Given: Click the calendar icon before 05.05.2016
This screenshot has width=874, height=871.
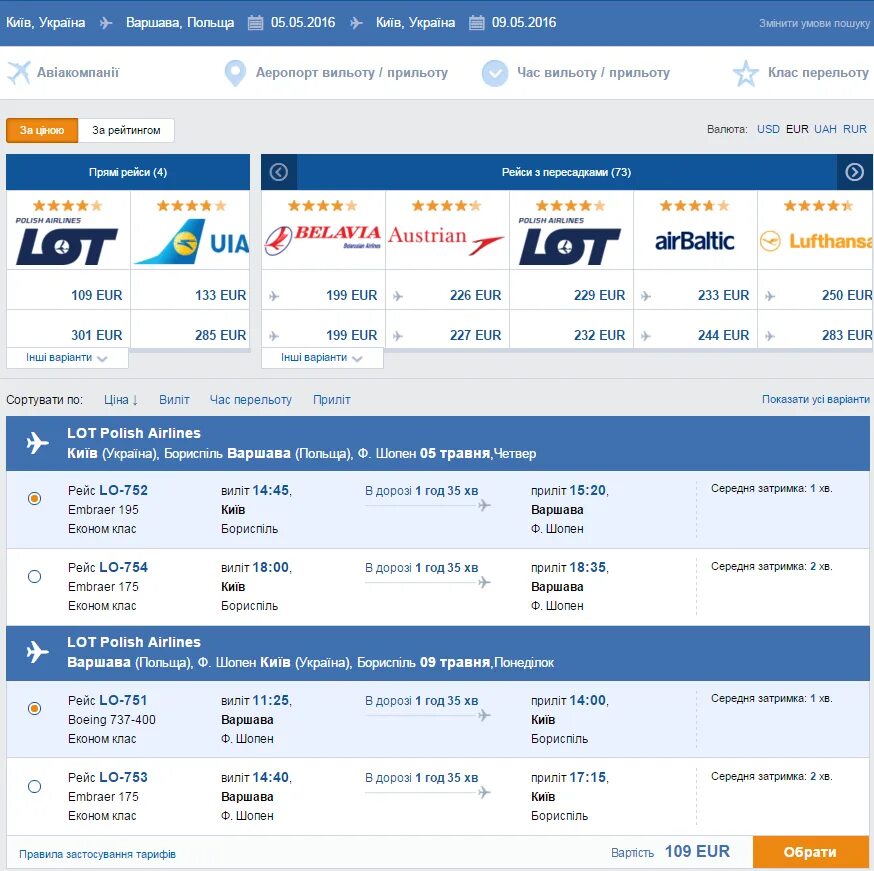Looking at the screenshot, I should click(255, 23).
